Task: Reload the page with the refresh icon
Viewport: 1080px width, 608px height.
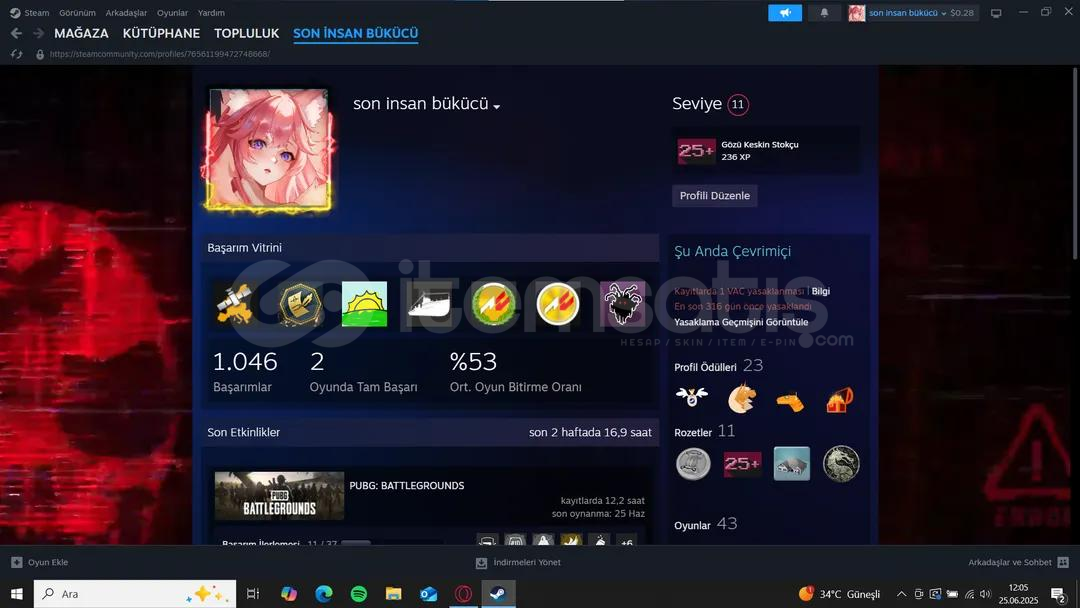Action: coord(17,54)
